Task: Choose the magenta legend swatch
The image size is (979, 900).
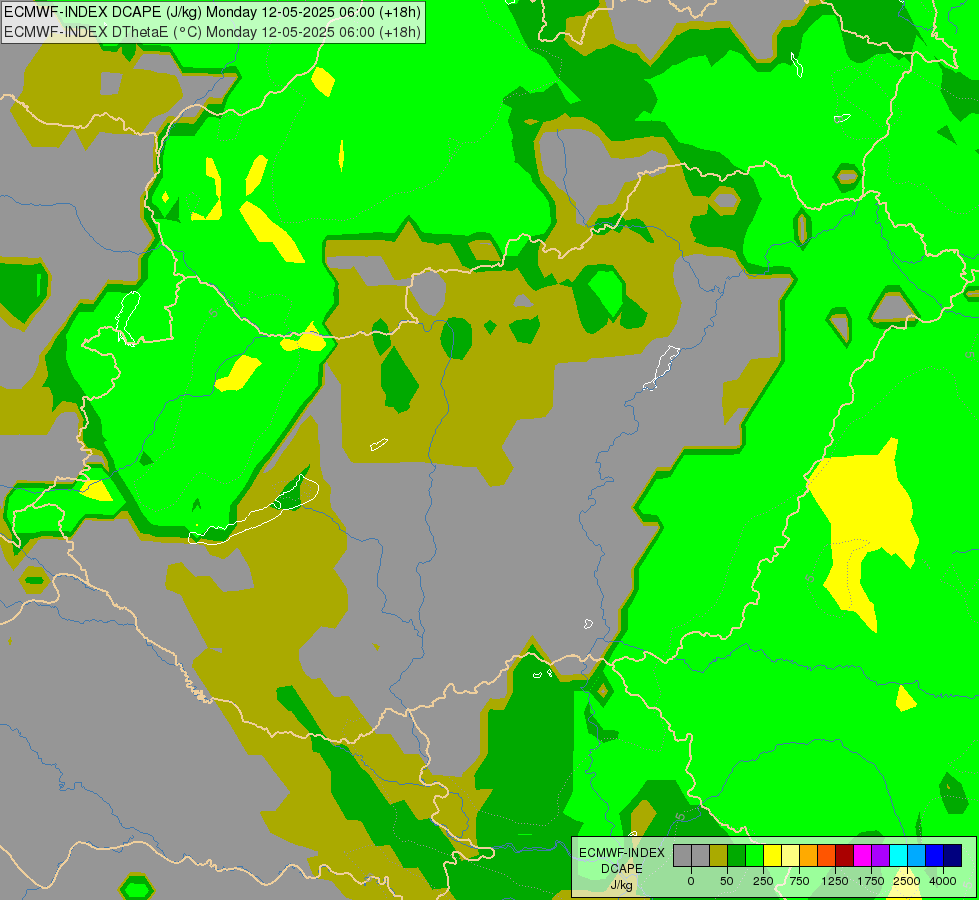Action: [862, 855]
